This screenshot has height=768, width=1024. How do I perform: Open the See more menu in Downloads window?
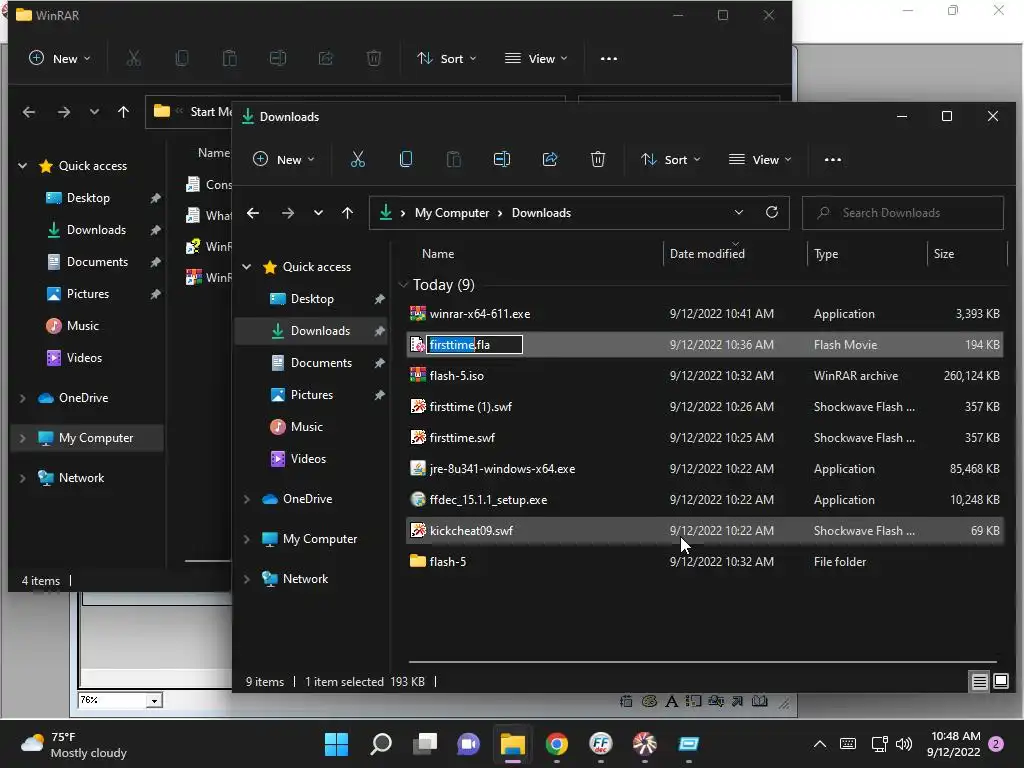pyautogui.click(x=833, y=159)
